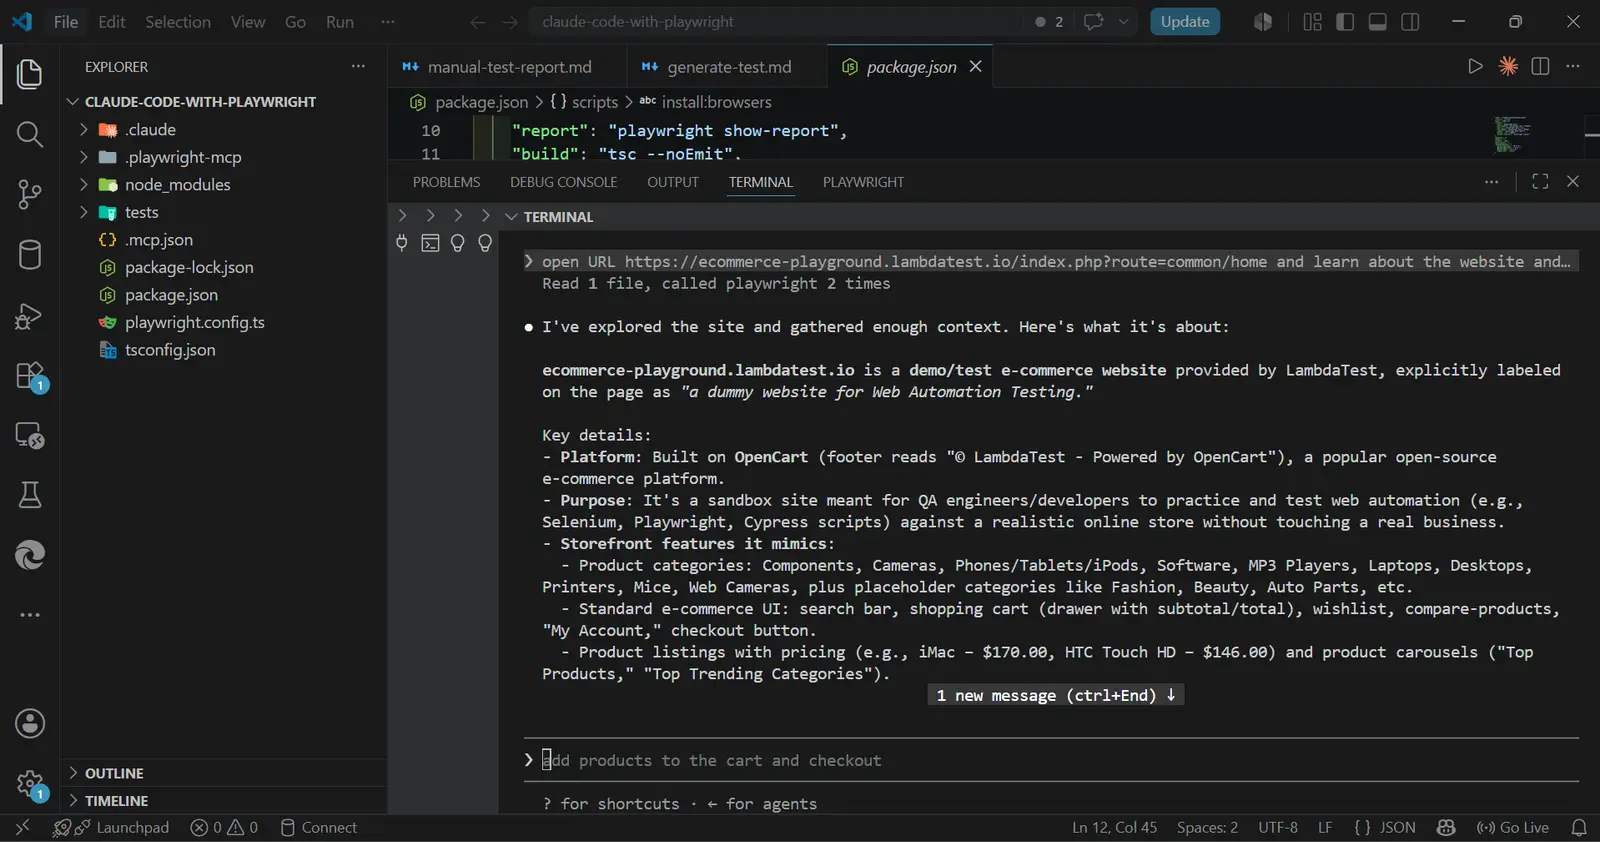Image resolution: width=1600 pixels, height=842 pixels.
Task: Click the notifications bell in status bar
Action: (x=1579, y=828)
